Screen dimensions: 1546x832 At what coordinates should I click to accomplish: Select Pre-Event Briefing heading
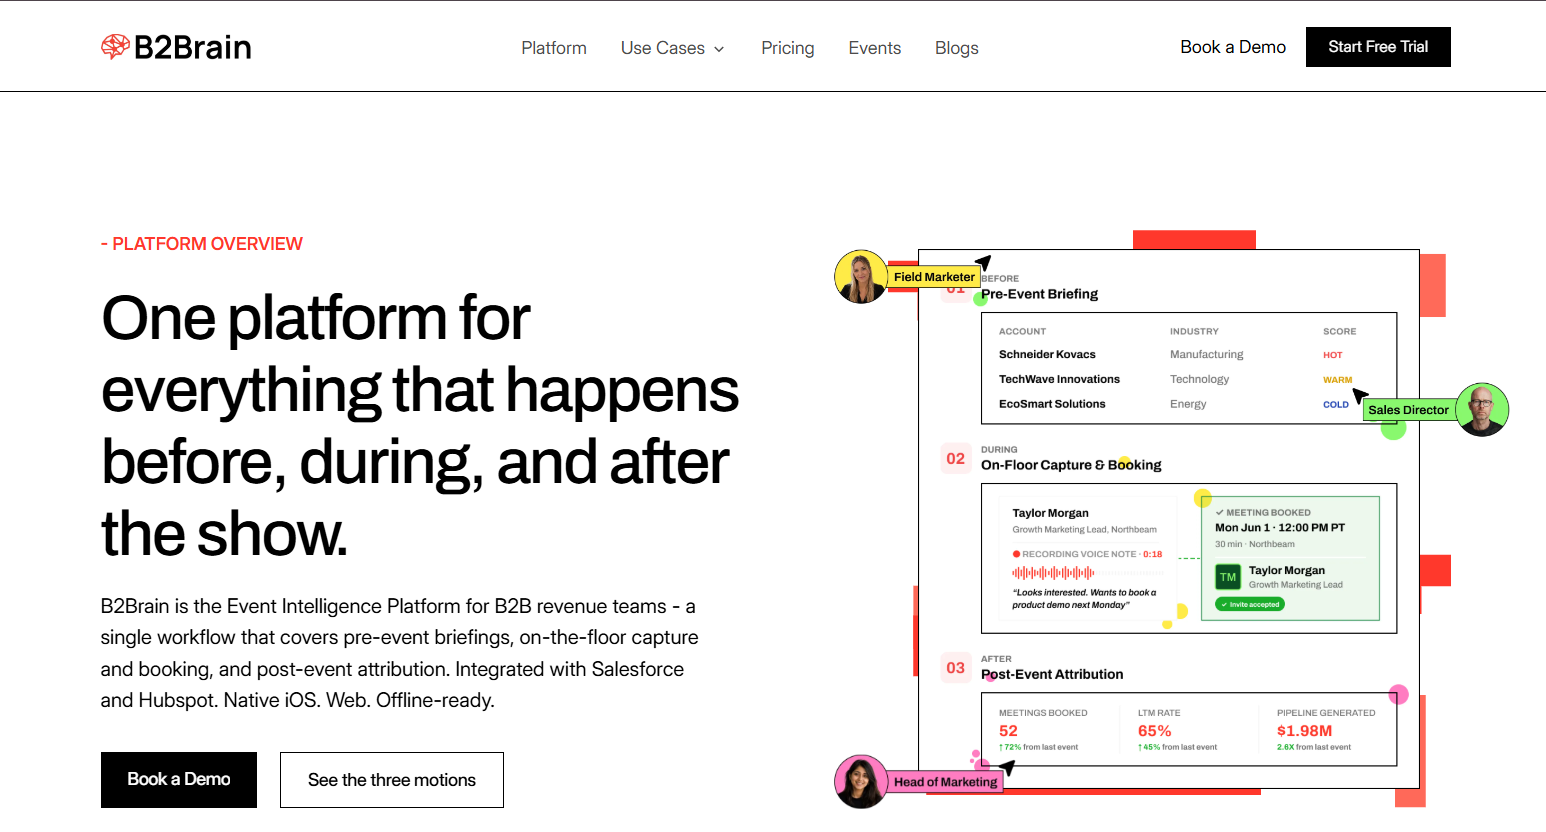point(1040,294)
